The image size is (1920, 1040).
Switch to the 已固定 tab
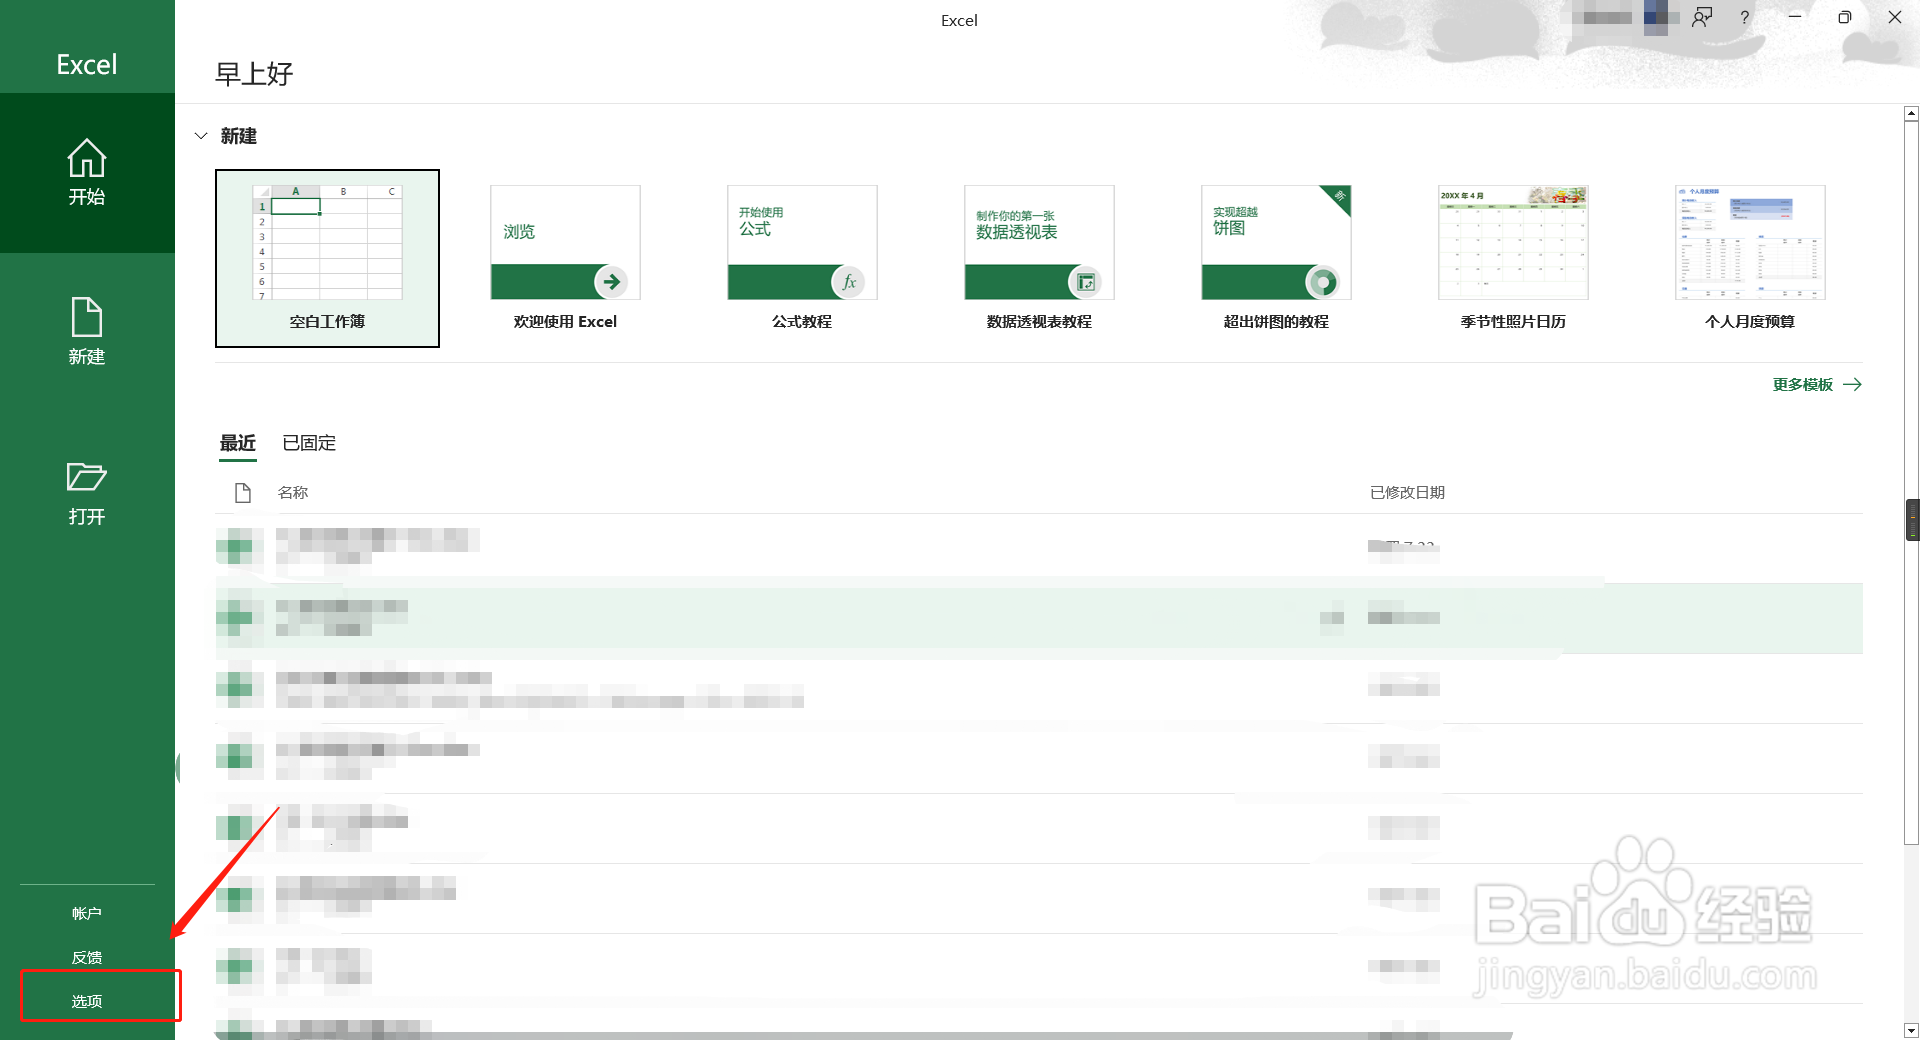pyautogui.click(x=309, y=443)
